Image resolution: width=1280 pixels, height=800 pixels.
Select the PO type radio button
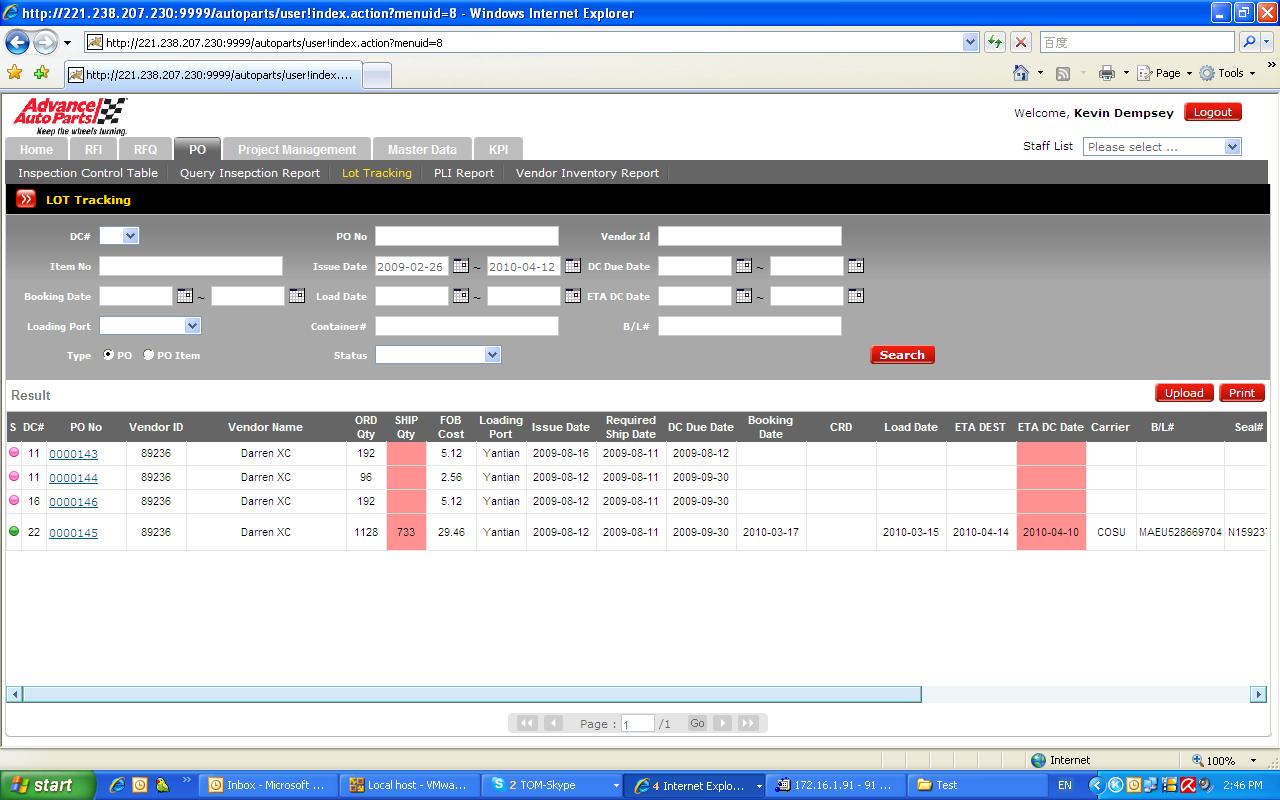click(109, 355)
